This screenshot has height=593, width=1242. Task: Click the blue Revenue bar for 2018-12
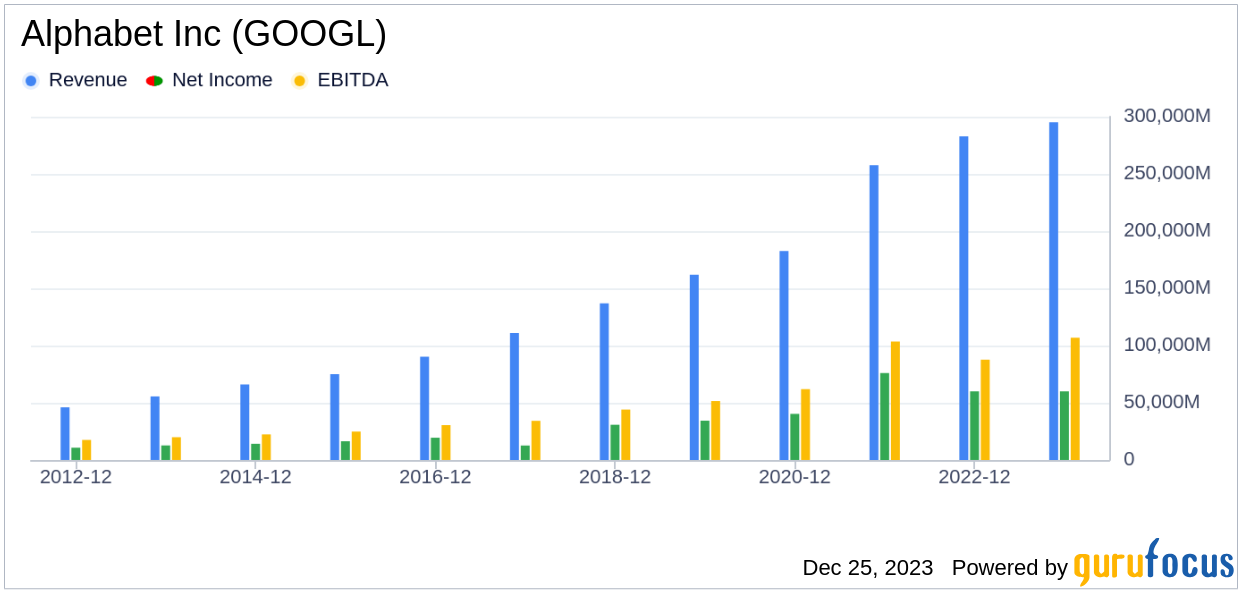[x=604, y=382]
